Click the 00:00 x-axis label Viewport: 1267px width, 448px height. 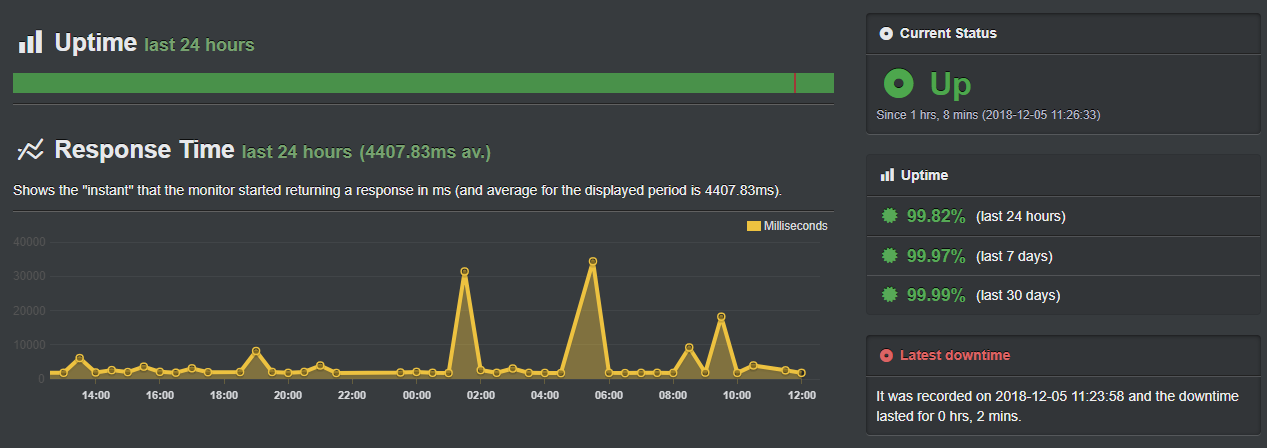coord(416,395)
